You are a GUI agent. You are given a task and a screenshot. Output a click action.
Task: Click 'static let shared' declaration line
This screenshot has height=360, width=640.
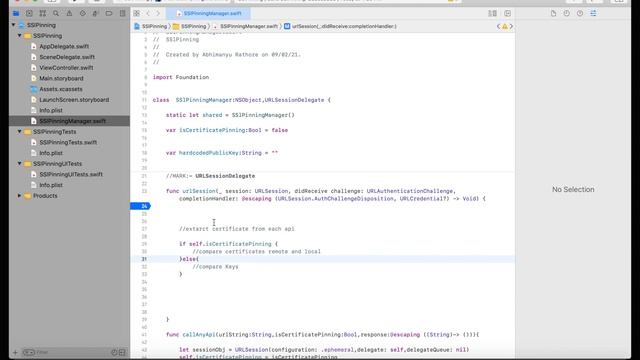click(230, 115)
